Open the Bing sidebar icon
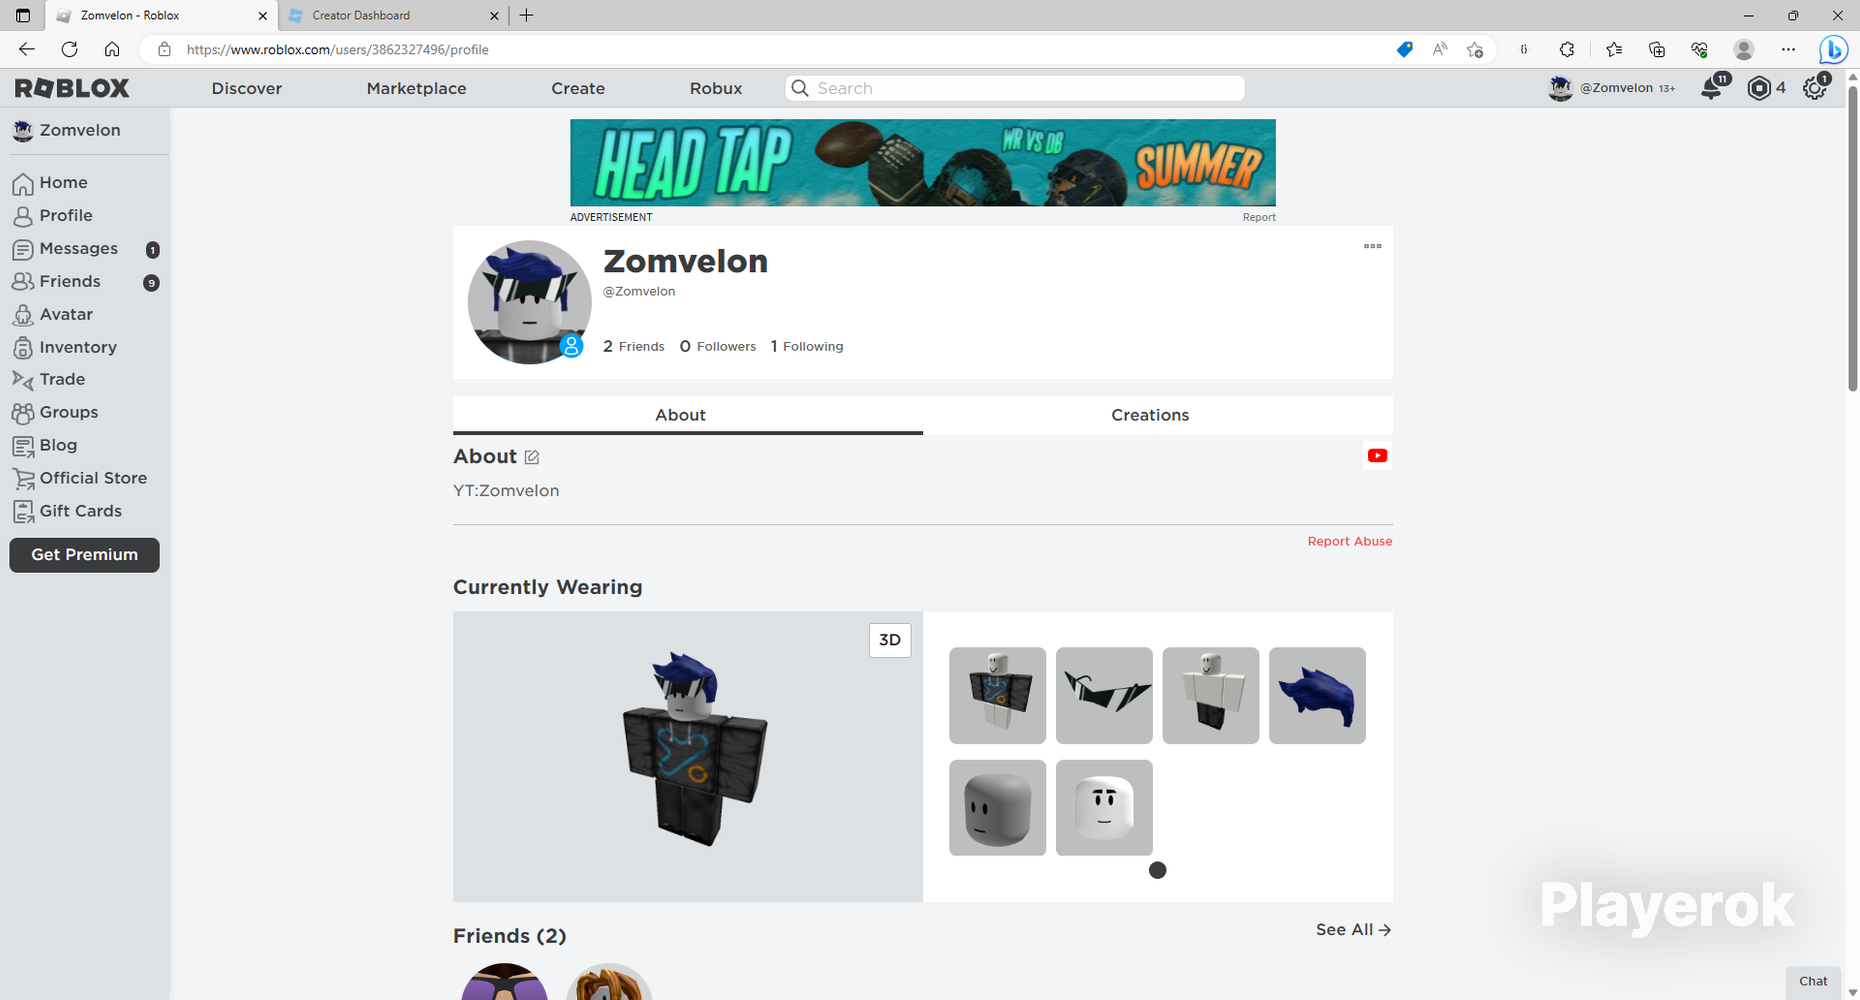The width and height of the screenshot is (1860, 1000). [x=1833, y=49]
